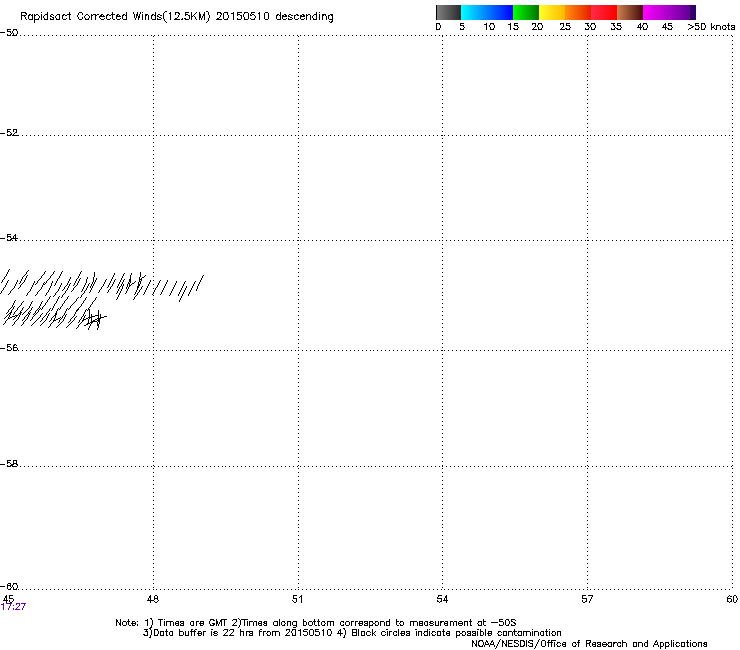
Task: Click the 54 longitude axis label
Action: pos(442,599)
